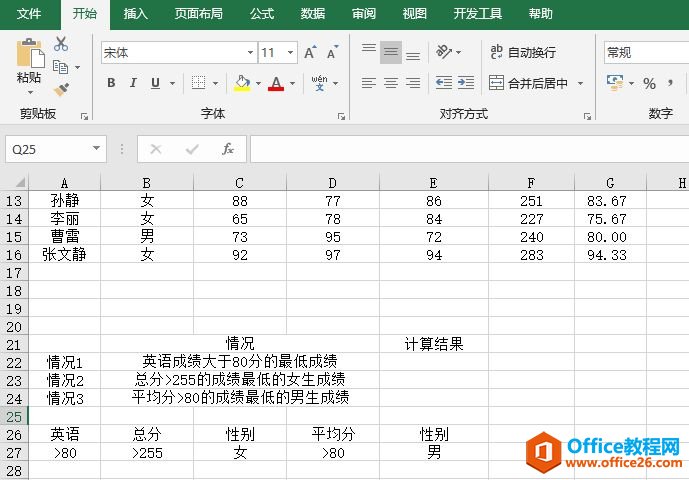Click the percent style icon

click(x=649, y=83)
